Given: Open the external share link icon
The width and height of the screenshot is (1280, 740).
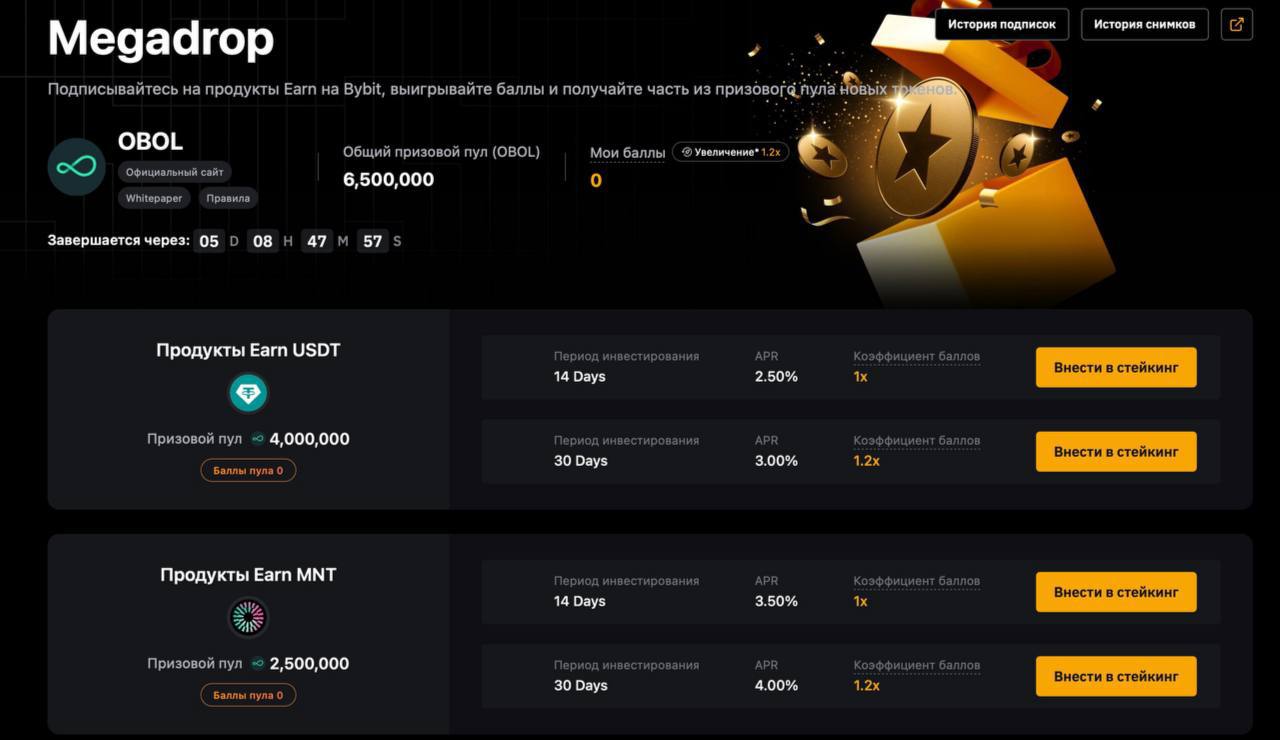Looking at the screenshot, I should pyautogui.click(x=1237, y=24).
